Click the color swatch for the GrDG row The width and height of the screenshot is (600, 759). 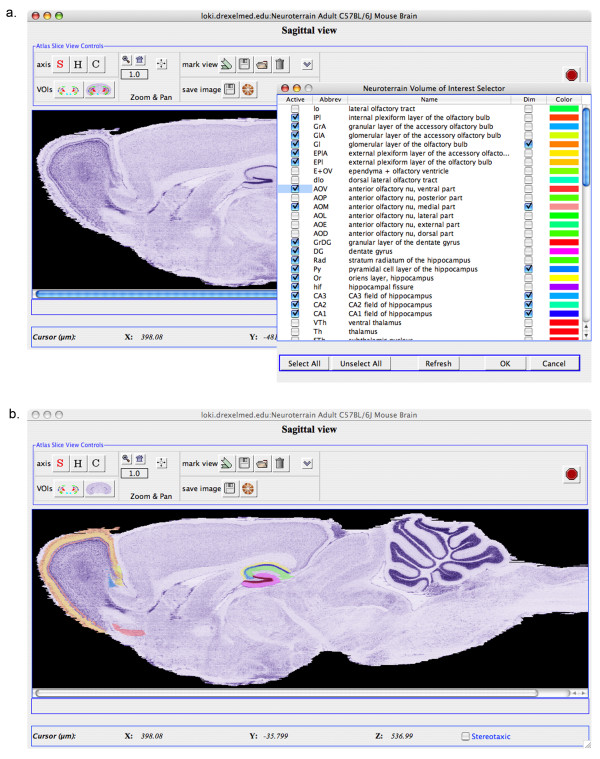[x=564, y=240]
